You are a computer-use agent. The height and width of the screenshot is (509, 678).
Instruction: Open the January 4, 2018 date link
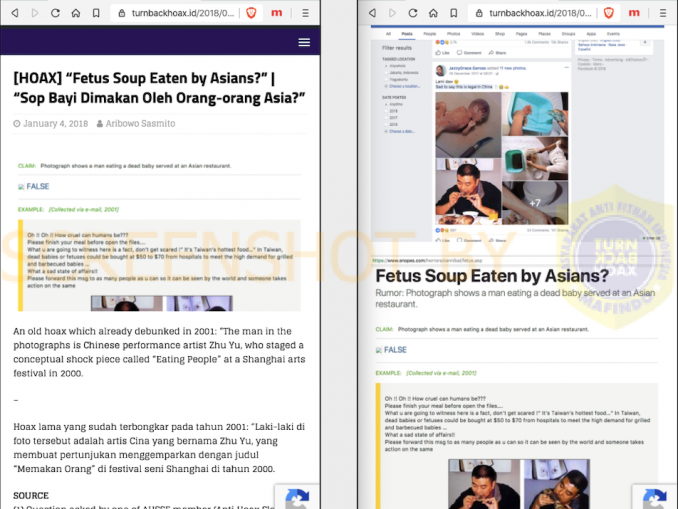pos(55,124)
